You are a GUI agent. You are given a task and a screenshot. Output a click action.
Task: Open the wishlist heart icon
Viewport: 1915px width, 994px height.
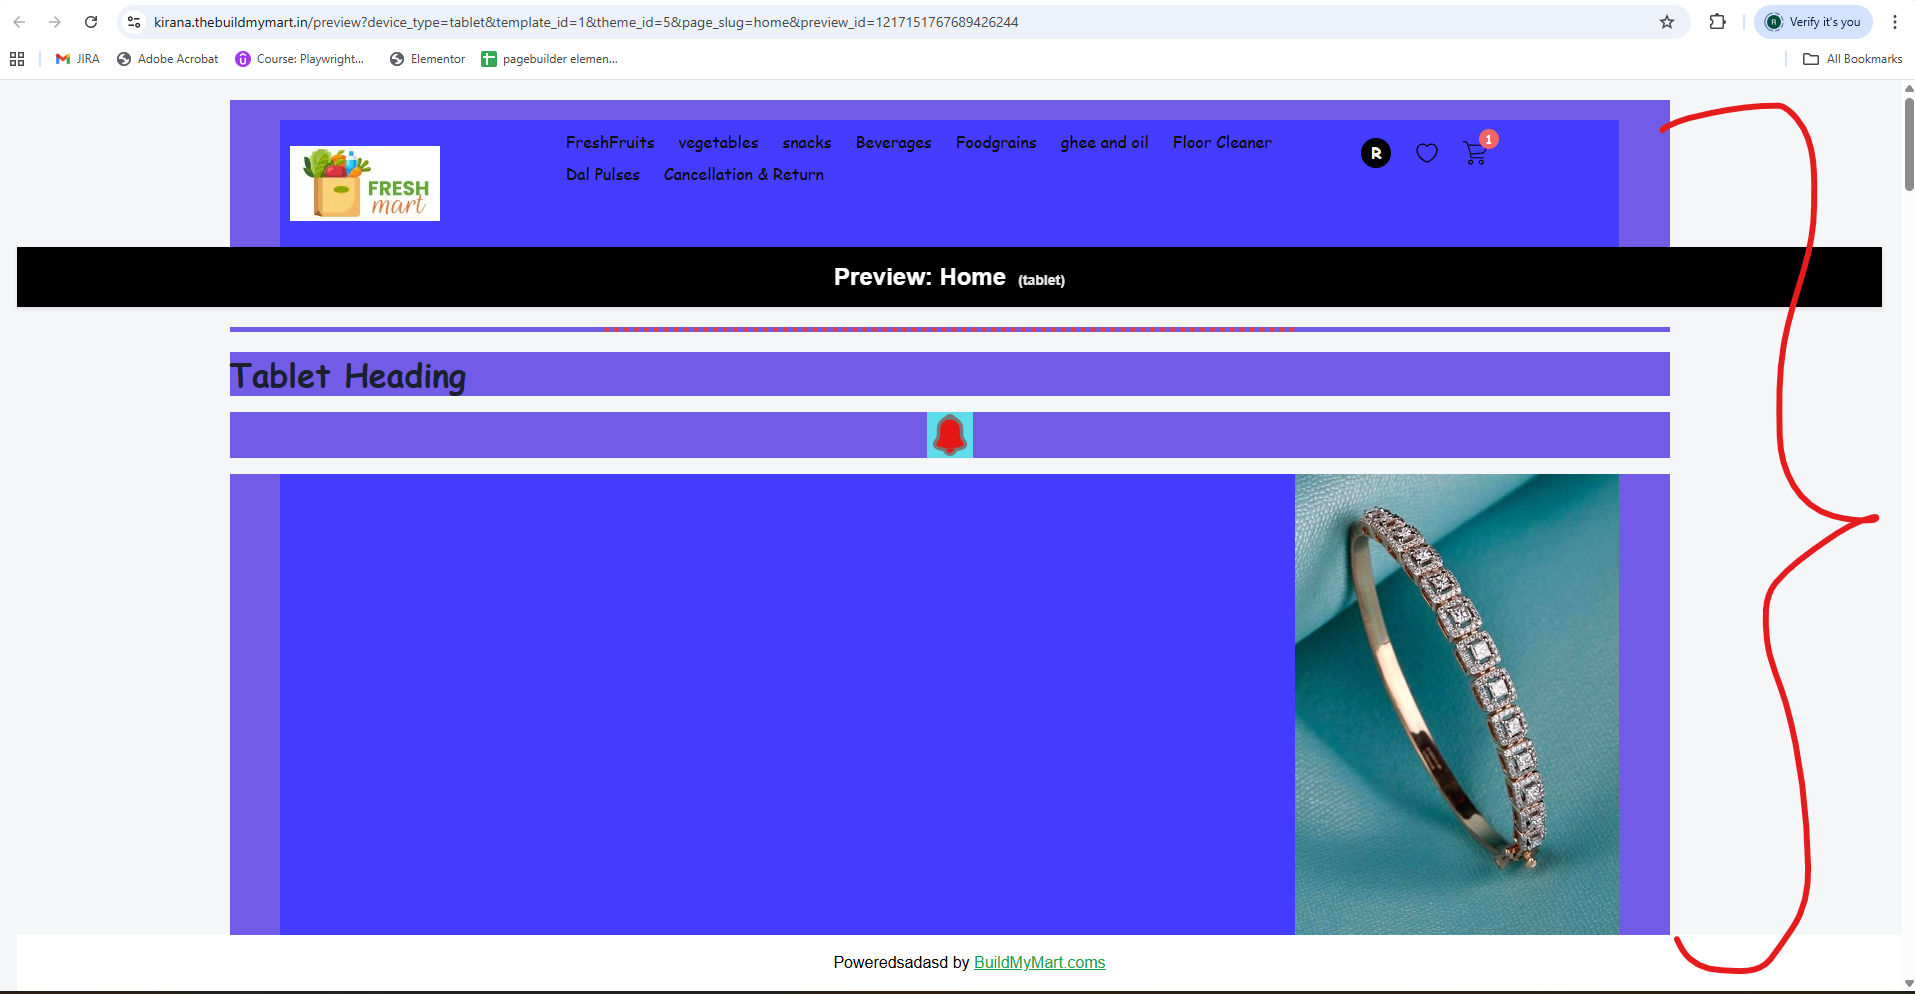(1427, 153)
